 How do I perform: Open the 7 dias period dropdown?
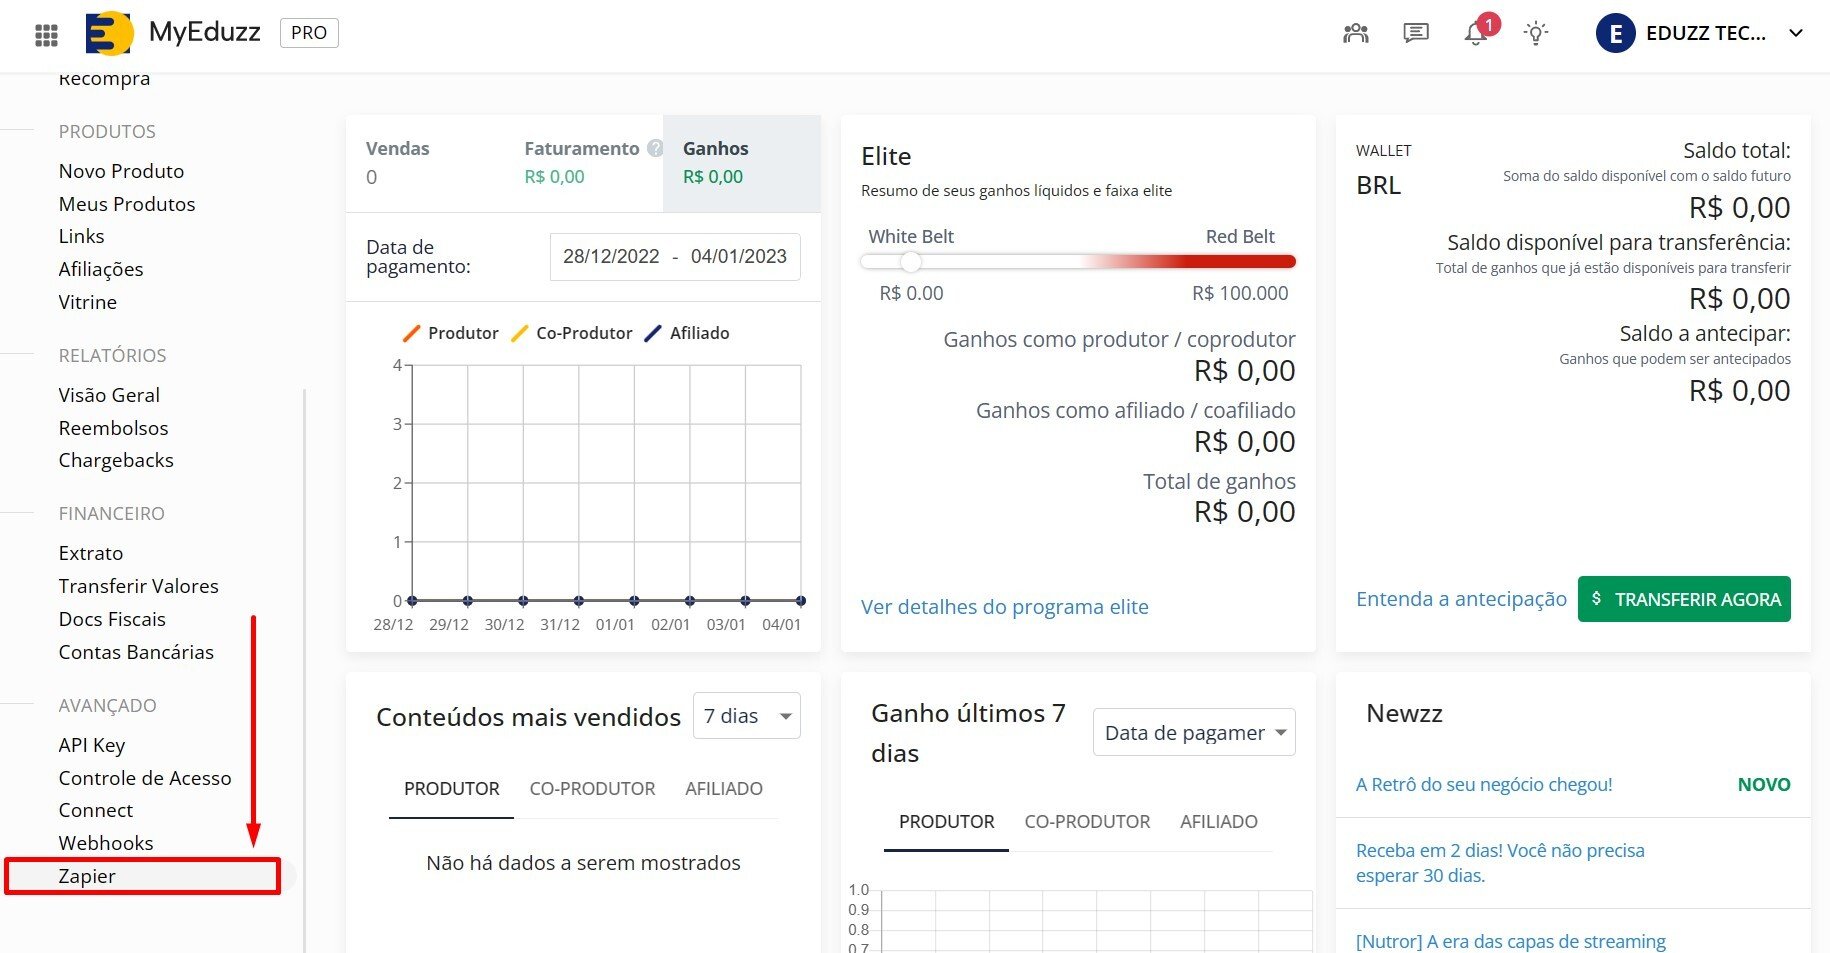(746, 716)
